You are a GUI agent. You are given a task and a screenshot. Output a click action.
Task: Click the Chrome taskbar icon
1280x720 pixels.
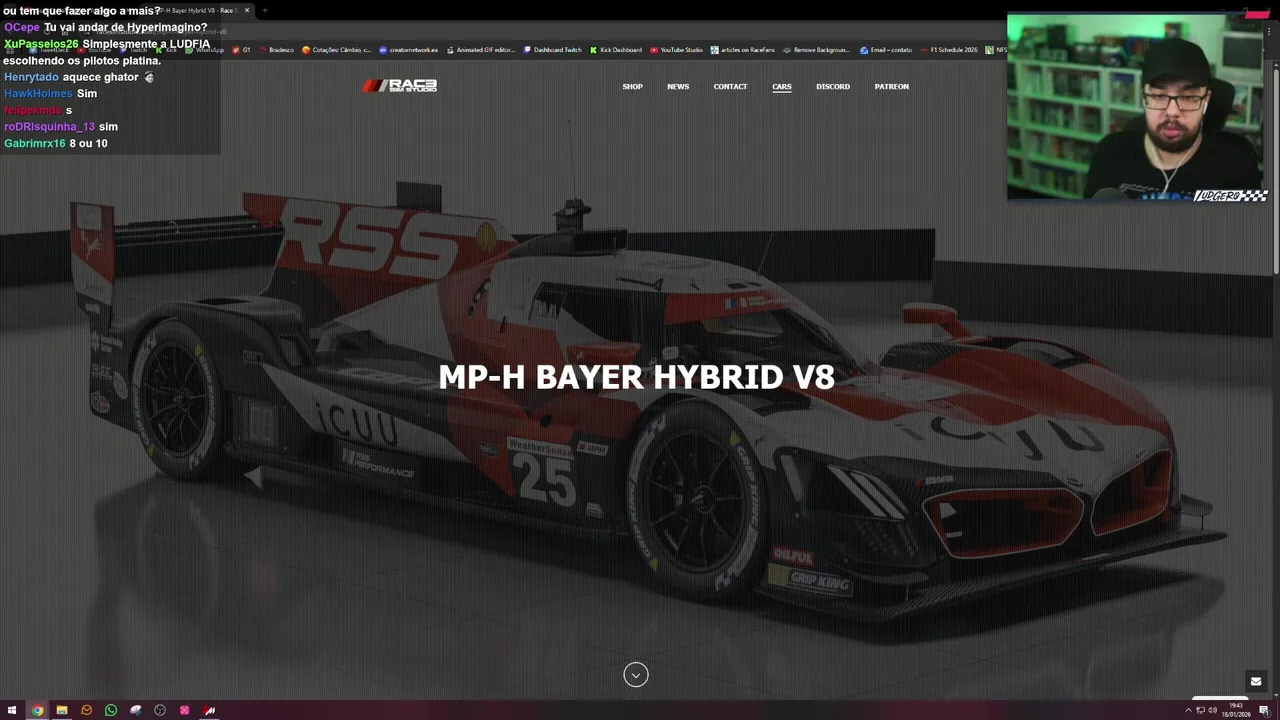tap(37, 710)
